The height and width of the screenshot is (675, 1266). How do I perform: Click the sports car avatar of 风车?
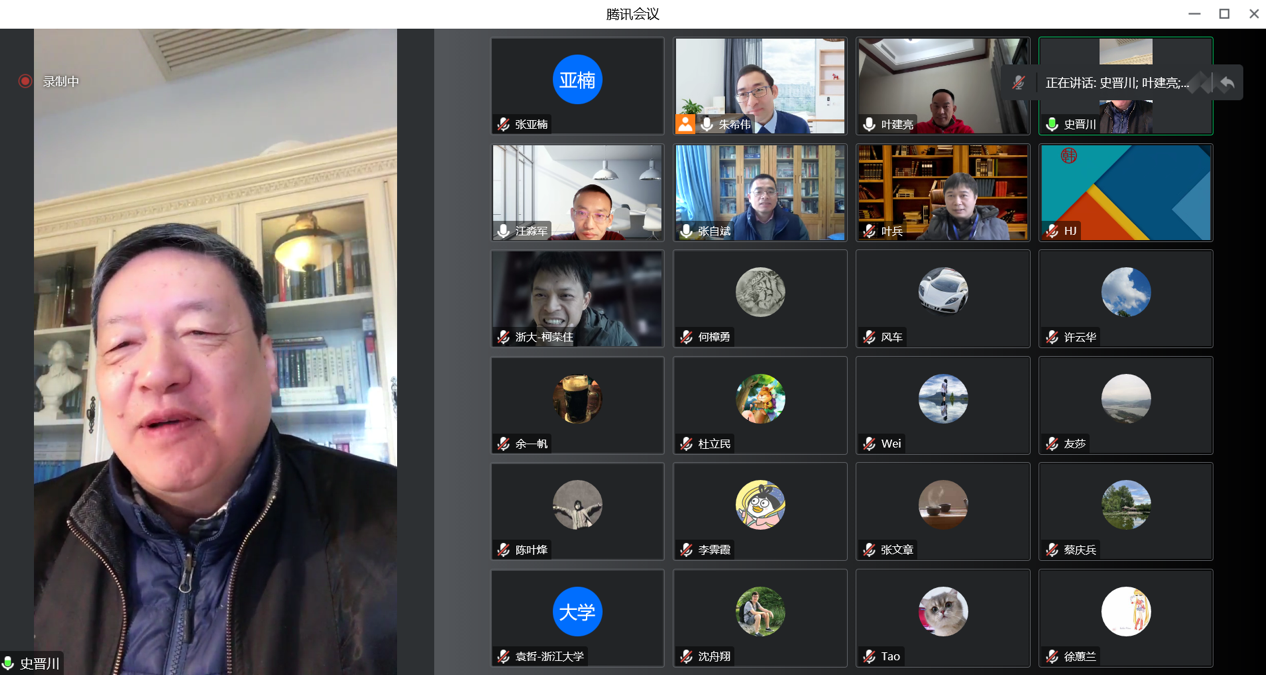coord(943,291)
